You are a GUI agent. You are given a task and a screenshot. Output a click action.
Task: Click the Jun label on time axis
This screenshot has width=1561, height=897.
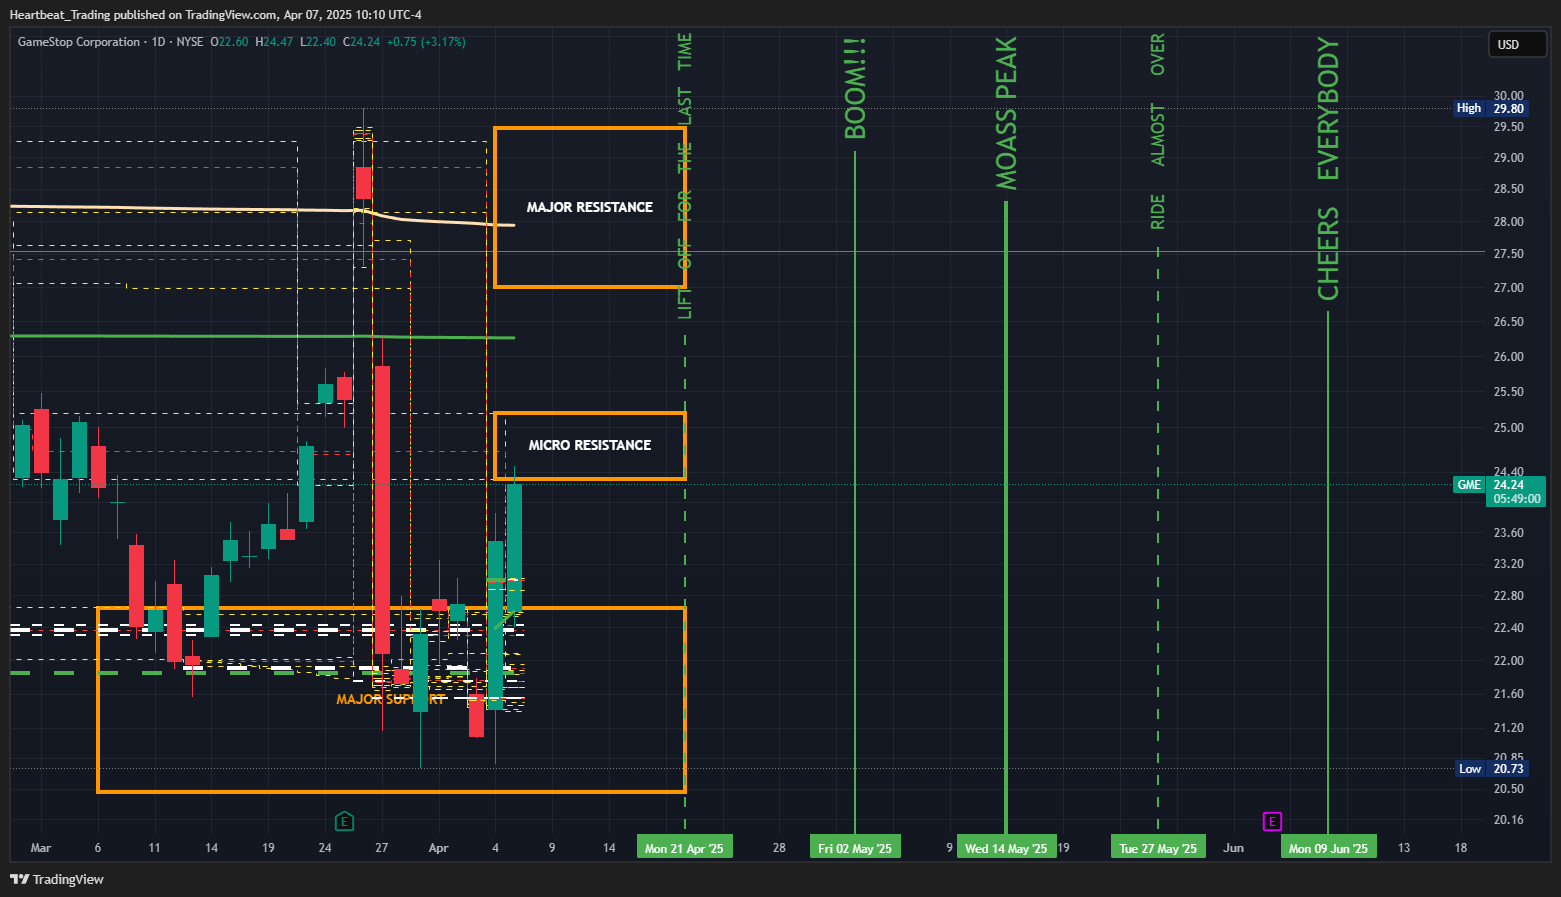(1234, 848)
